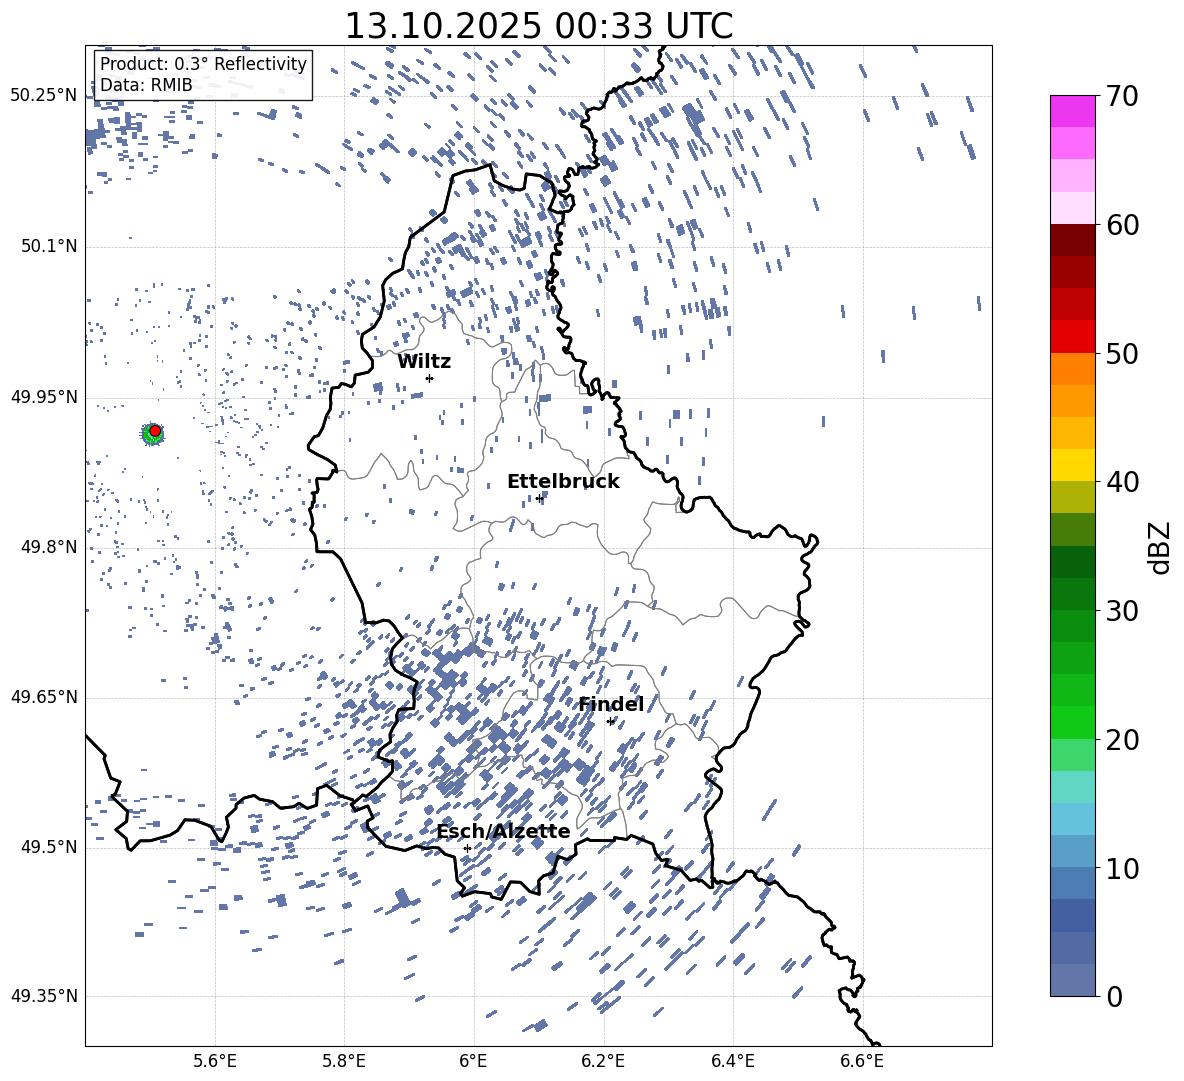The image size is (1184, 1081).
Task: Click the 6.4°E longitude label
Action: click(732, 1061)
